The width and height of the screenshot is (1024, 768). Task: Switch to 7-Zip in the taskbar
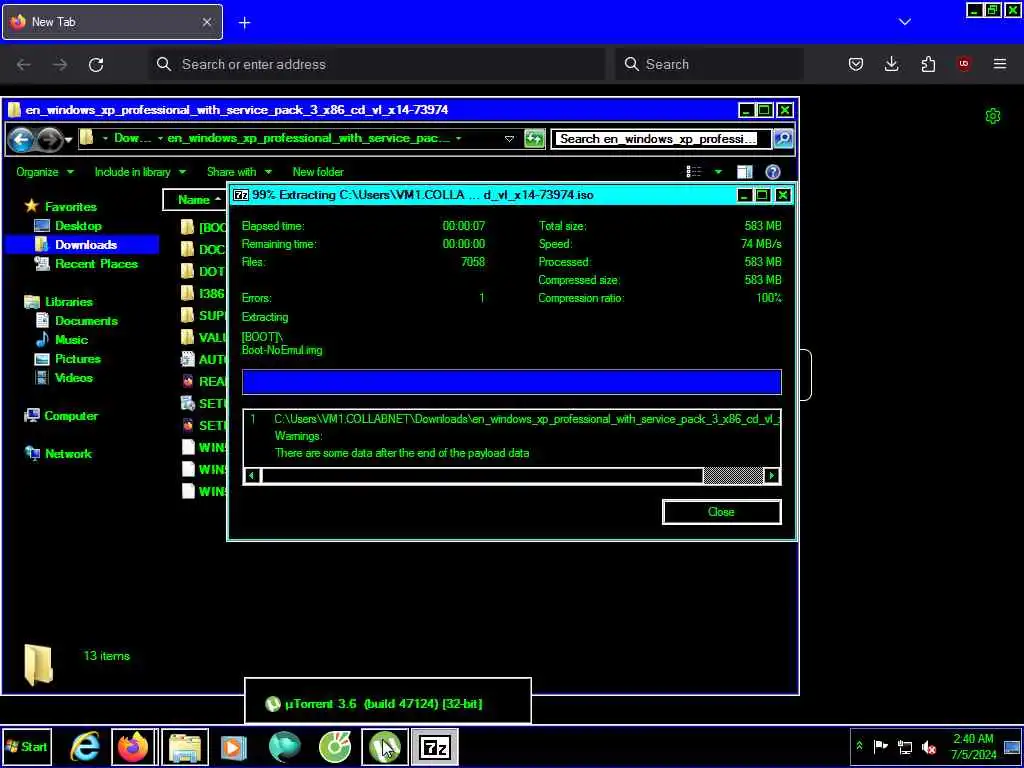coord(435,747)
